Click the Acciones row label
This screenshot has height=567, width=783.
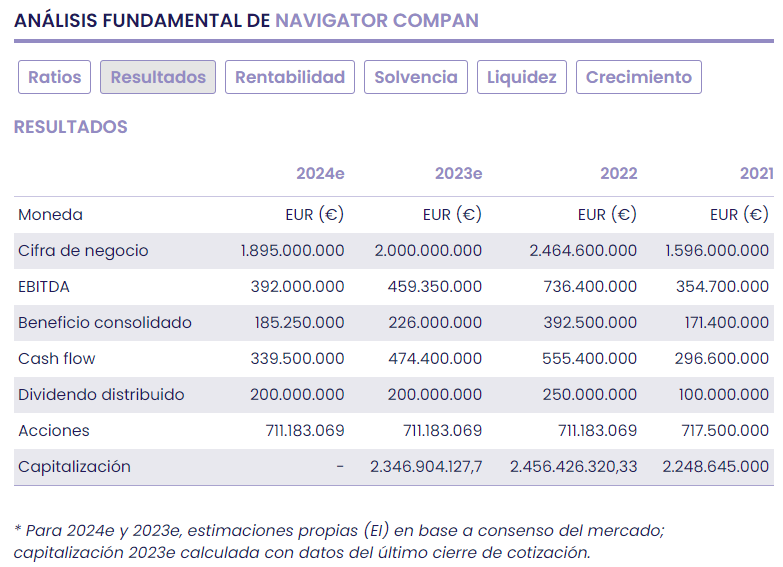point(54,431)
